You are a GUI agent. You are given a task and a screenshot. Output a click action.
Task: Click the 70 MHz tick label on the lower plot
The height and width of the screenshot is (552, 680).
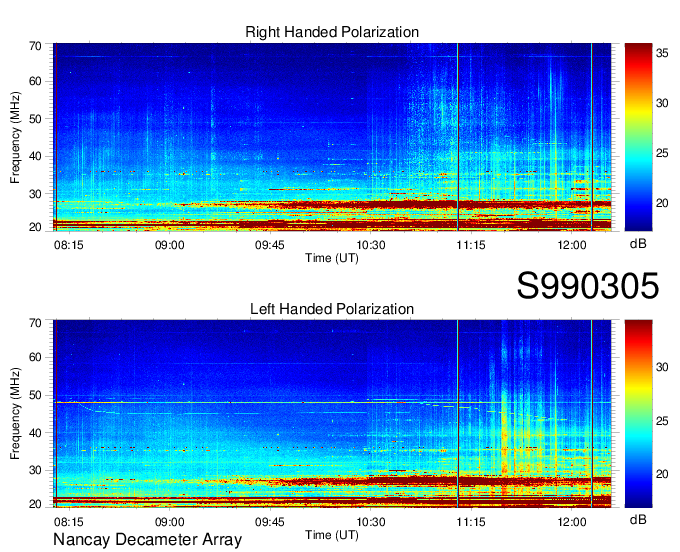(x=36, y=323)
